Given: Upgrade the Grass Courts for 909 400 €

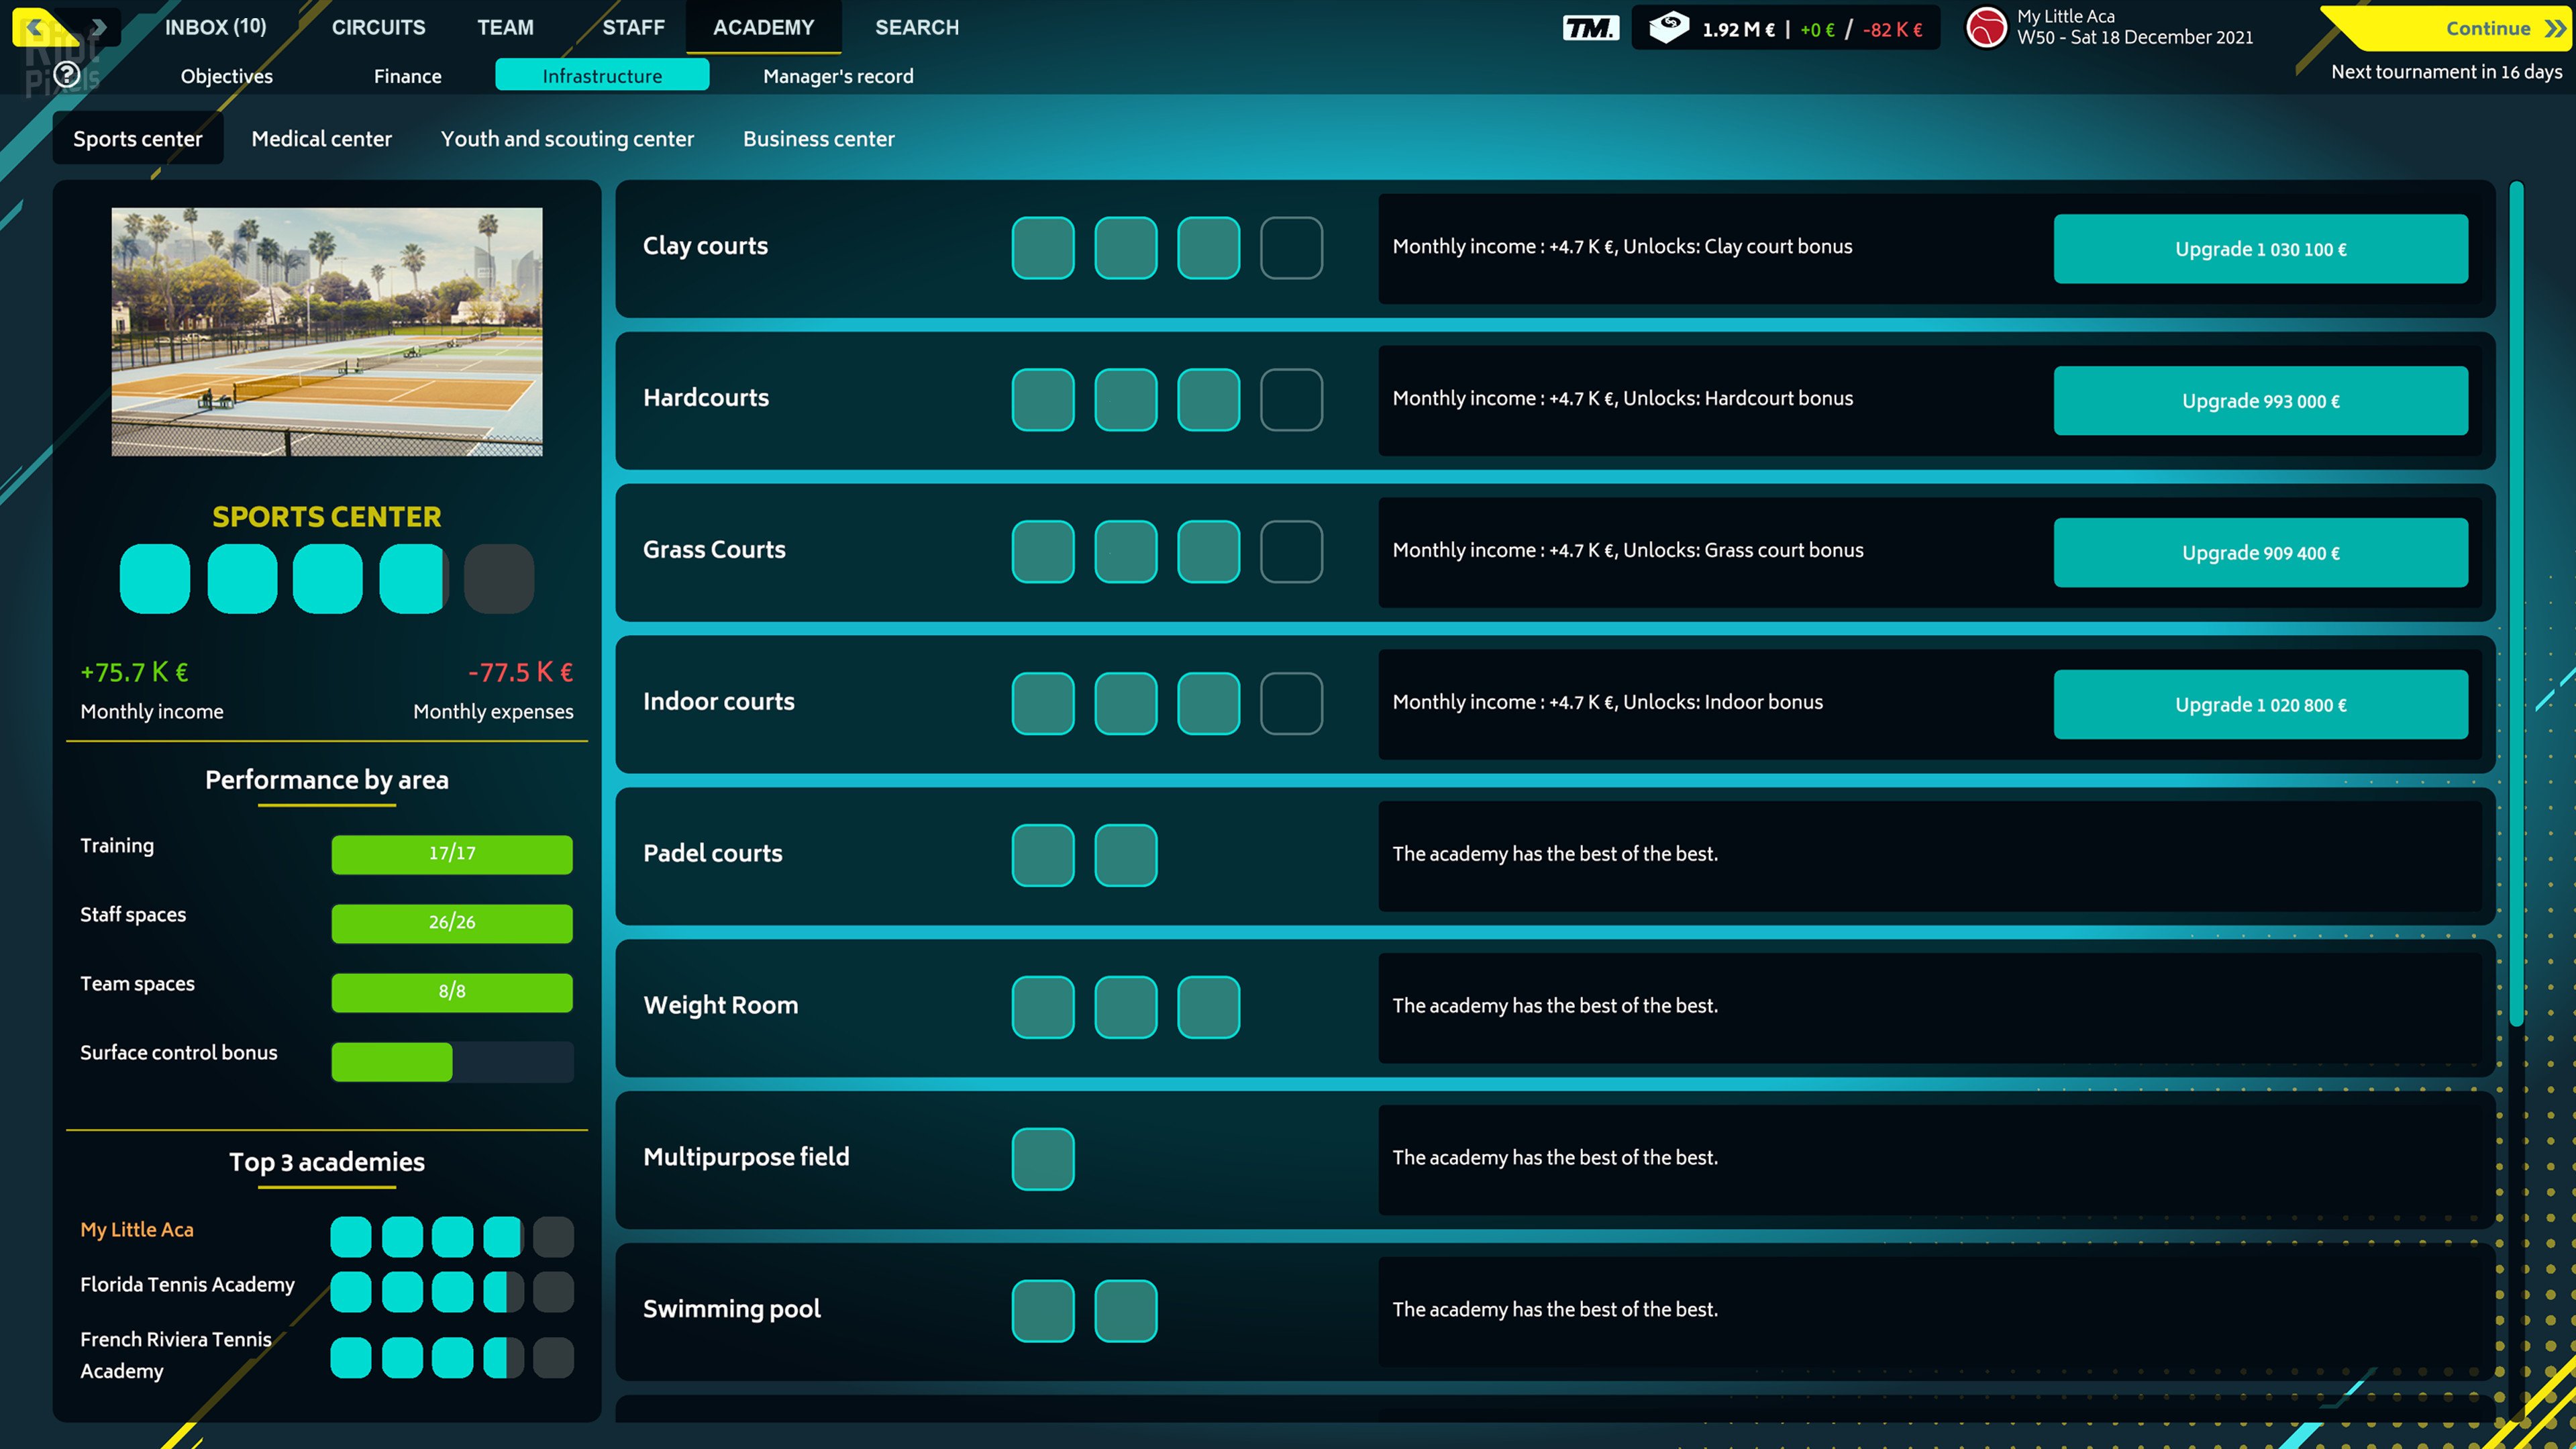Looking at the screenshot, I should 2260,552.
